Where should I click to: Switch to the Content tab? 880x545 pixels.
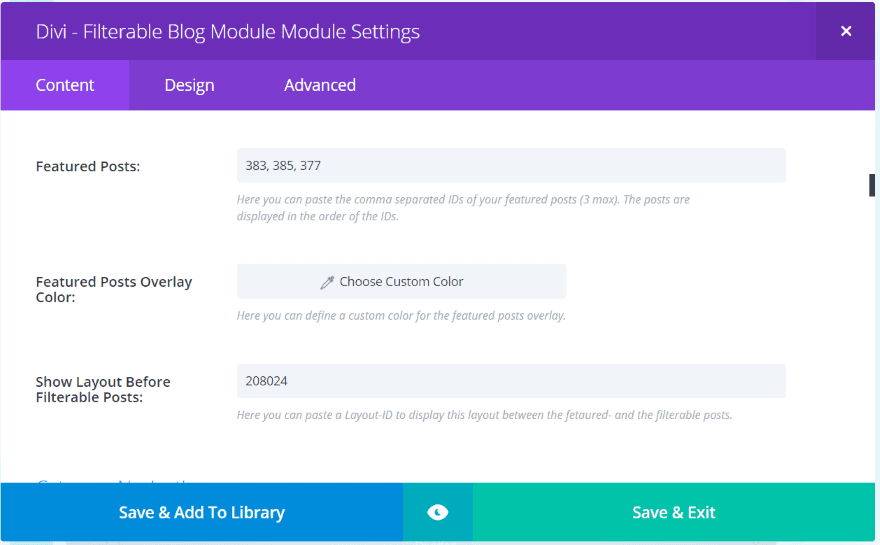click(x=65, y=85)
